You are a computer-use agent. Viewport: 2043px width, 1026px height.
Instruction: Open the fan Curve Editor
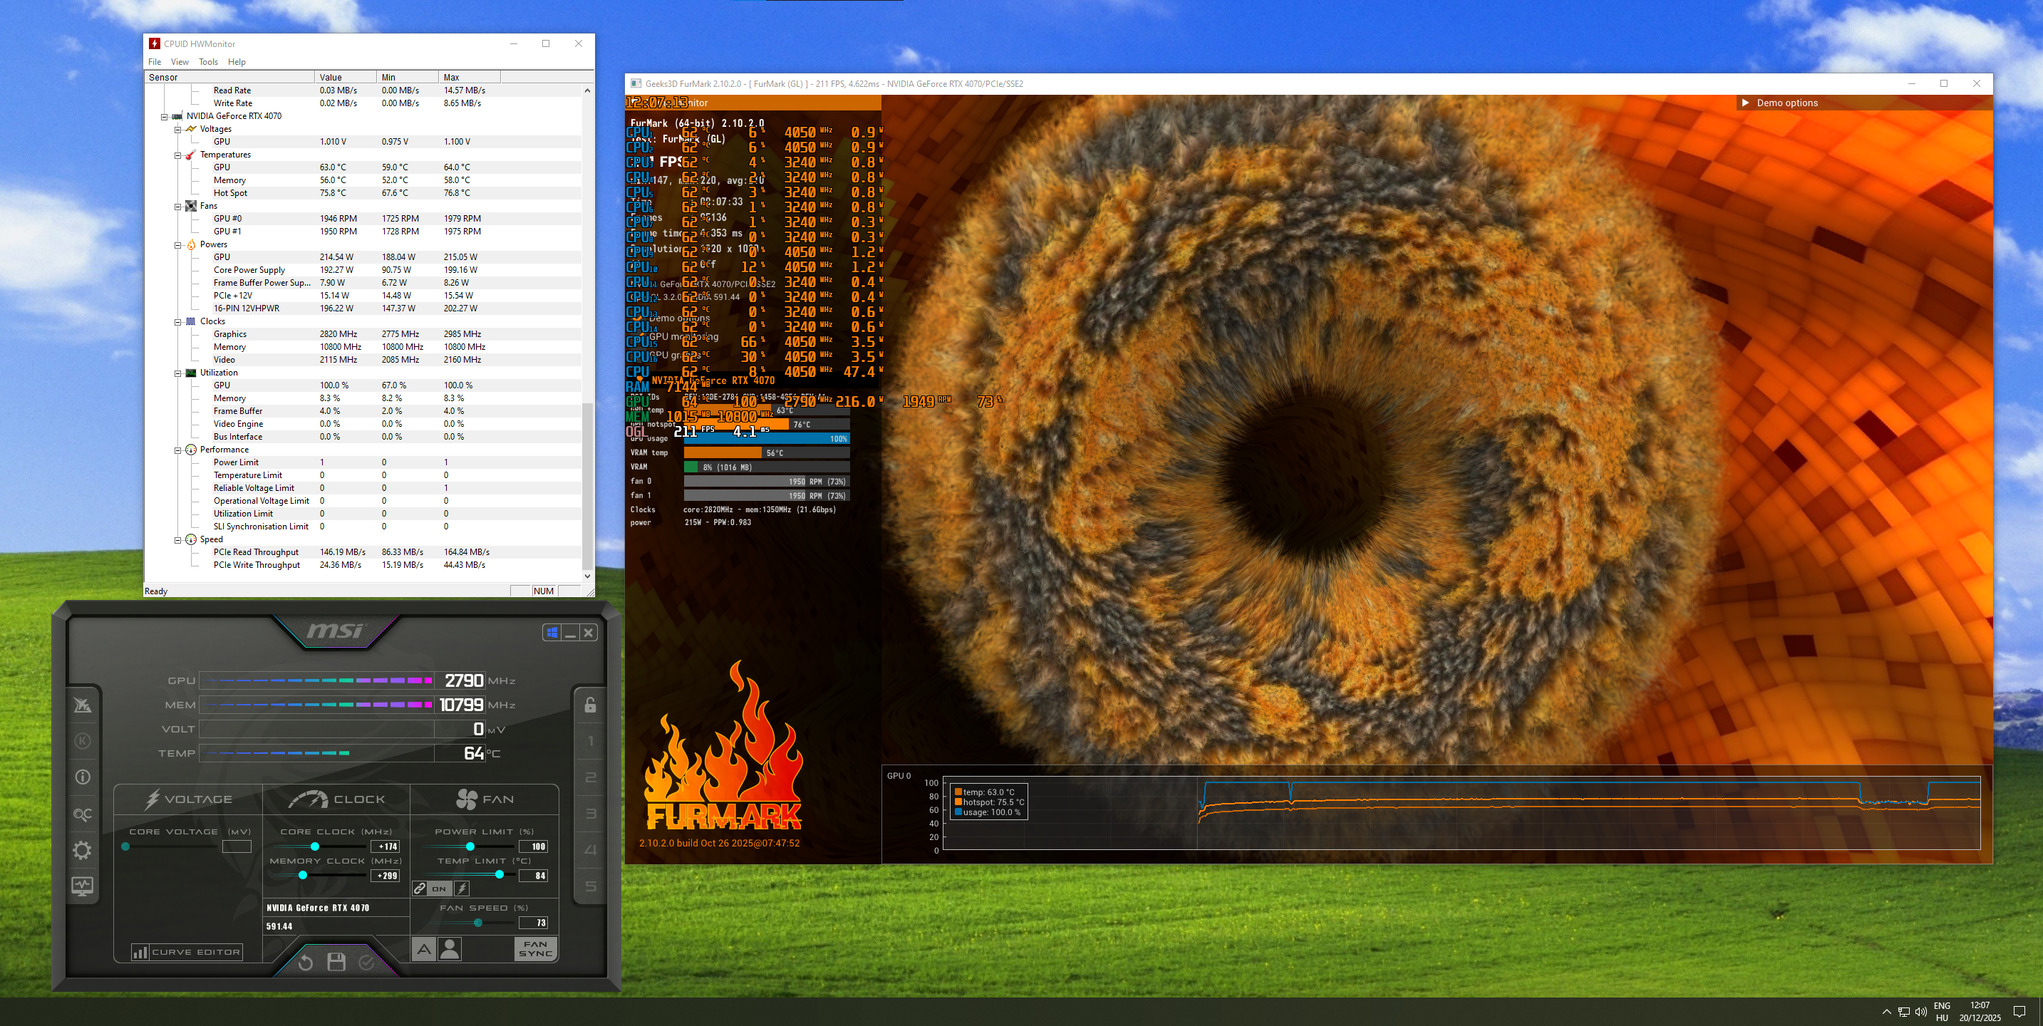click(x=187, y=952)
